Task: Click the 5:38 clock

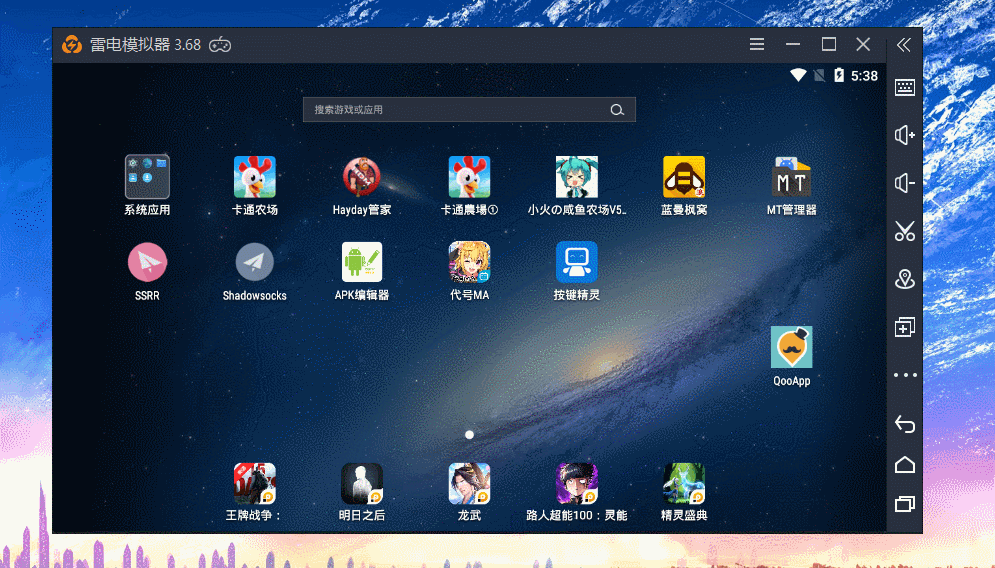Action: click(864, 76)
